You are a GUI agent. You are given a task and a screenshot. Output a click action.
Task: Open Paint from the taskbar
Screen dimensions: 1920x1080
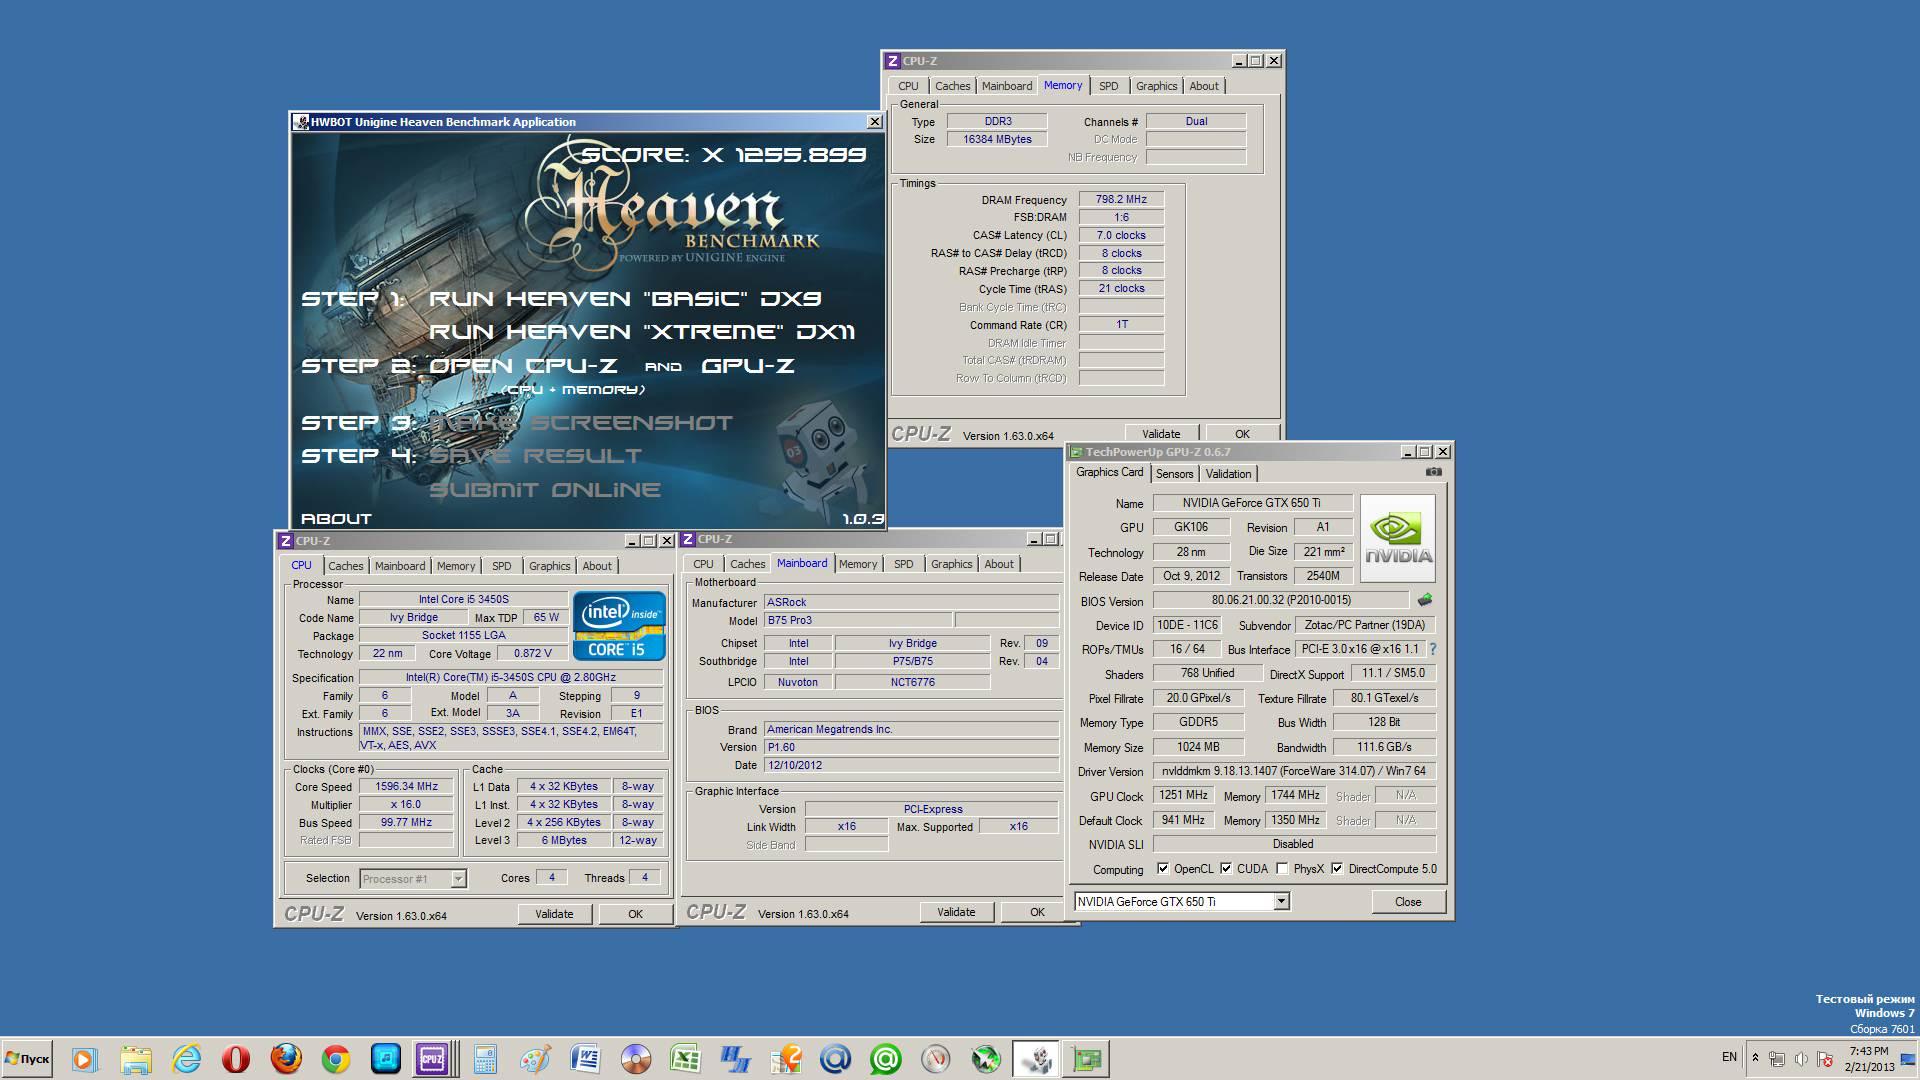point(535,1059)
